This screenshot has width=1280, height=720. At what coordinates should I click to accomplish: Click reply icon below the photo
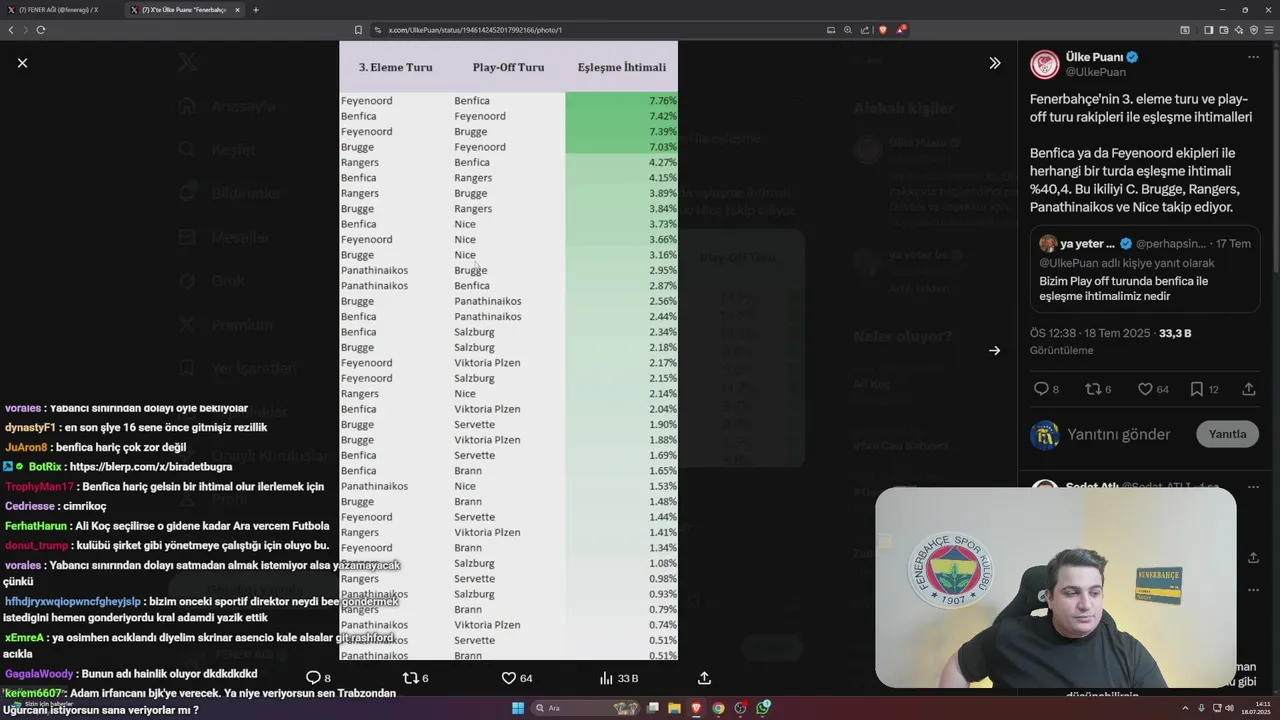[x=313, y=678]
